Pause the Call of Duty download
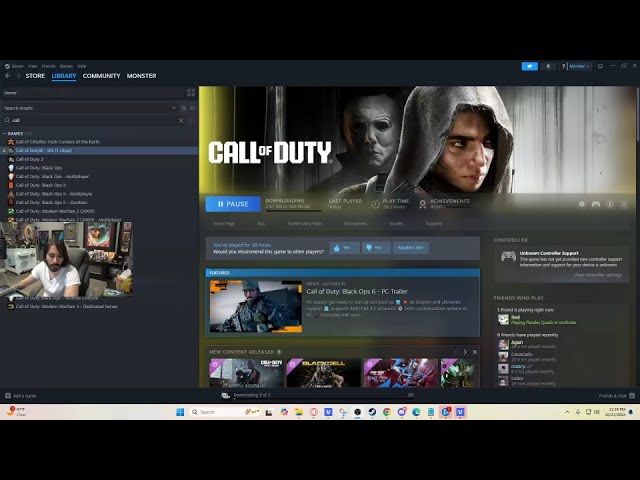 pyautogui.click(x=233, y=204)
